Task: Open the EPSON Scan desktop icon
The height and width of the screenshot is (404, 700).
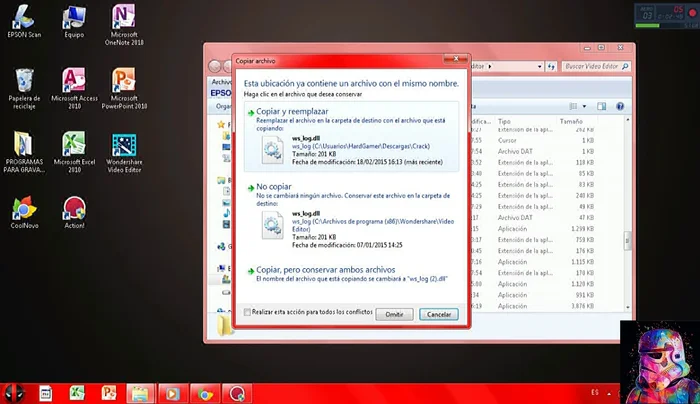Action: click(20, 18)
